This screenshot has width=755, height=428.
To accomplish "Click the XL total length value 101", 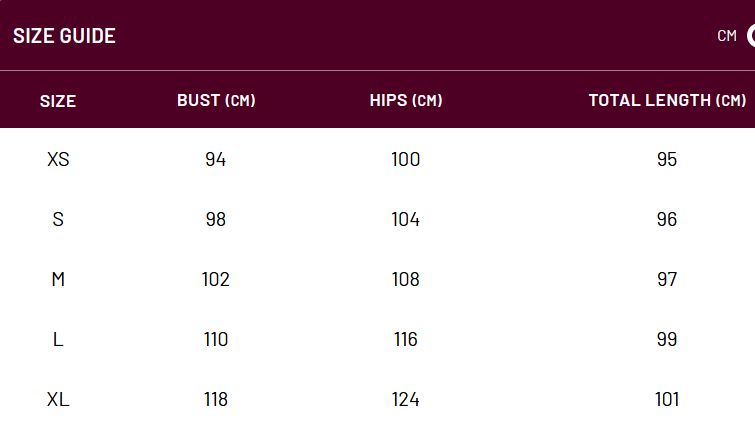I will pos(667,399).
